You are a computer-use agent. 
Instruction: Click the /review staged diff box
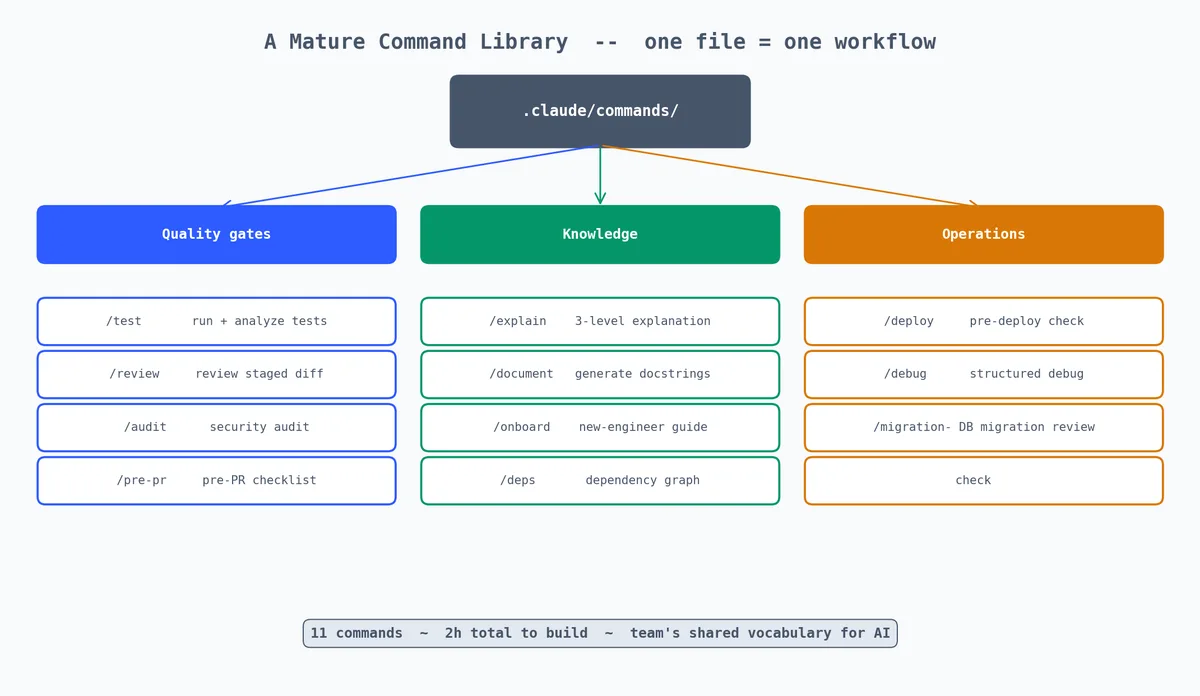pyautogui.click(x=217, y=374)
